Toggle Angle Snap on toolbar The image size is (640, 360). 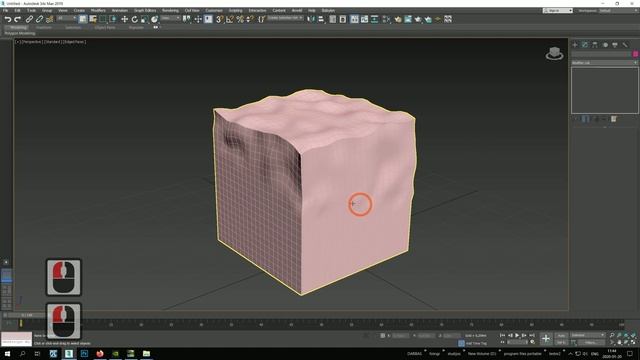click(x=230, y=19)
